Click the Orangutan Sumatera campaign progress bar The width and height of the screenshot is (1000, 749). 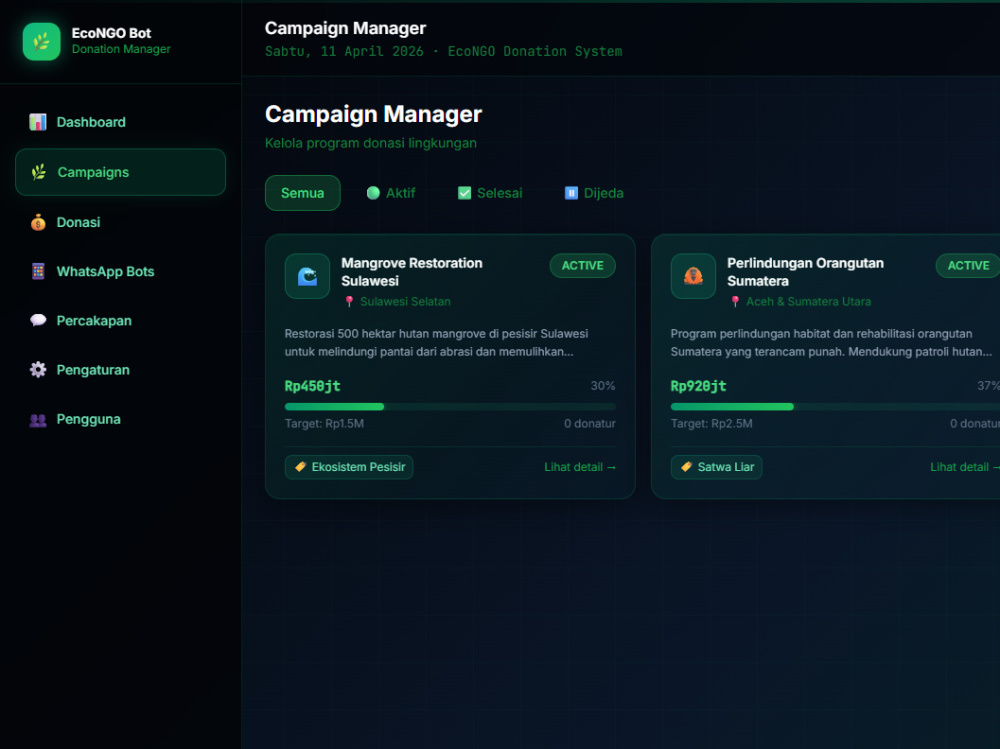click(835, 406)
